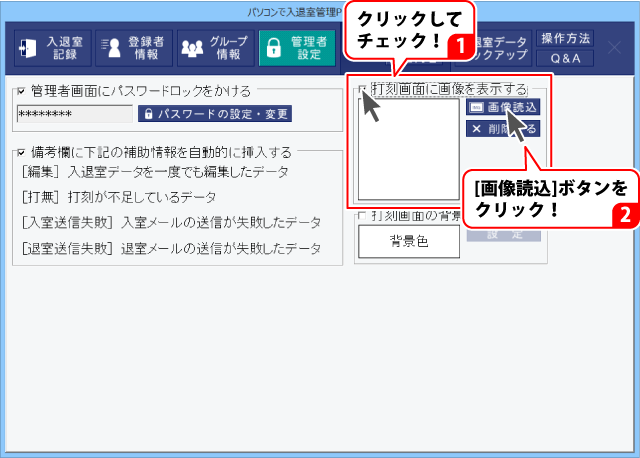Click lock icon on パスワードの設定・変更 button
This screenshot has width=640, height=458.
coord(147,114)
